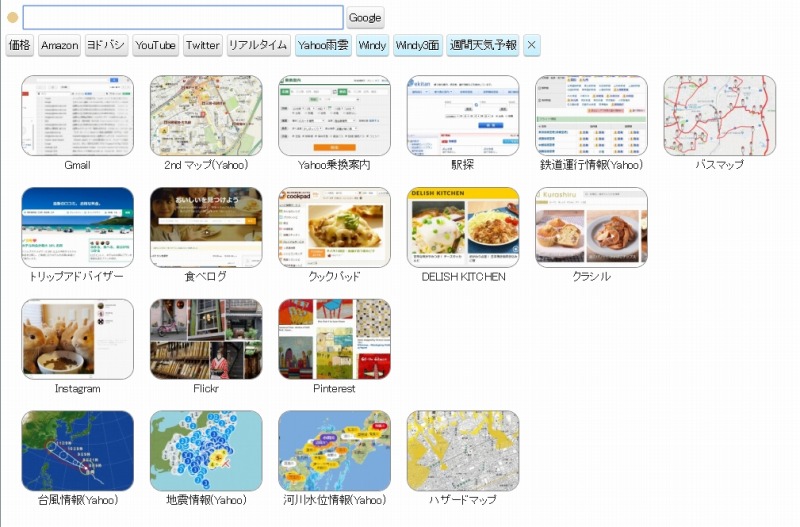Click the 台風情報(Yahoo) text label
Image resolution: width=800 pixels, height=527 pixels.
(78, 500)
